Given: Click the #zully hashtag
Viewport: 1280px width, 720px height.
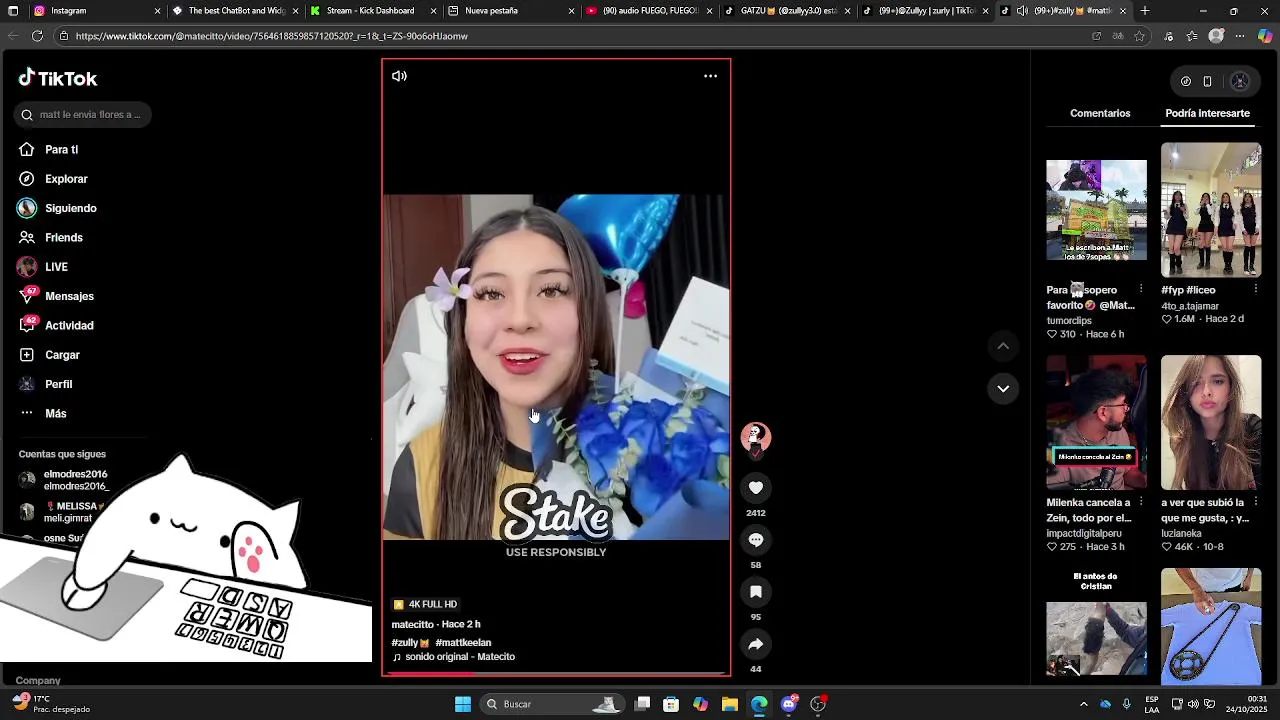Looking at the screenshot, I should tap(410, 643).
